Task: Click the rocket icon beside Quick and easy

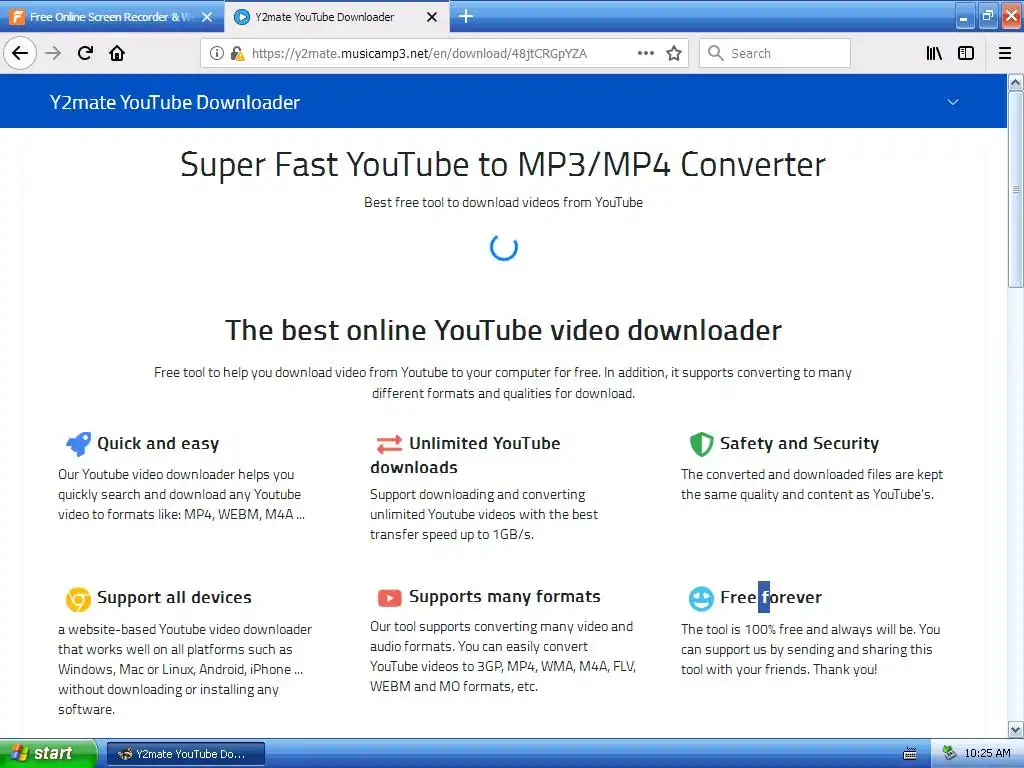Action: (x=78, y=443)
